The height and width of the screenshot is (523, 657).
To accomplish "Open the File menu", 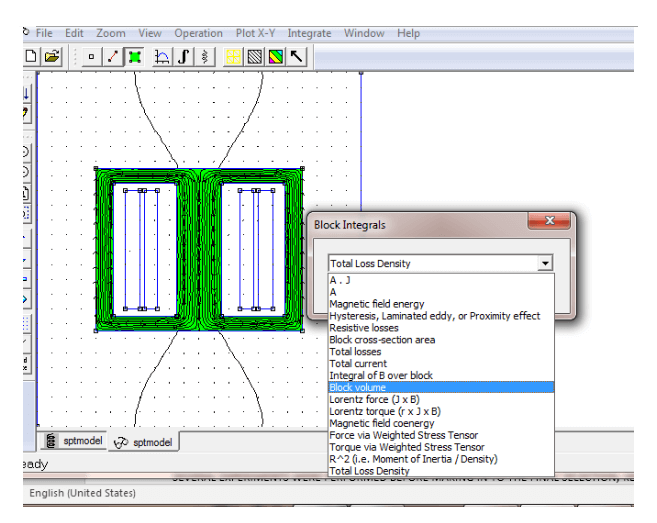I will click(44, 33).
